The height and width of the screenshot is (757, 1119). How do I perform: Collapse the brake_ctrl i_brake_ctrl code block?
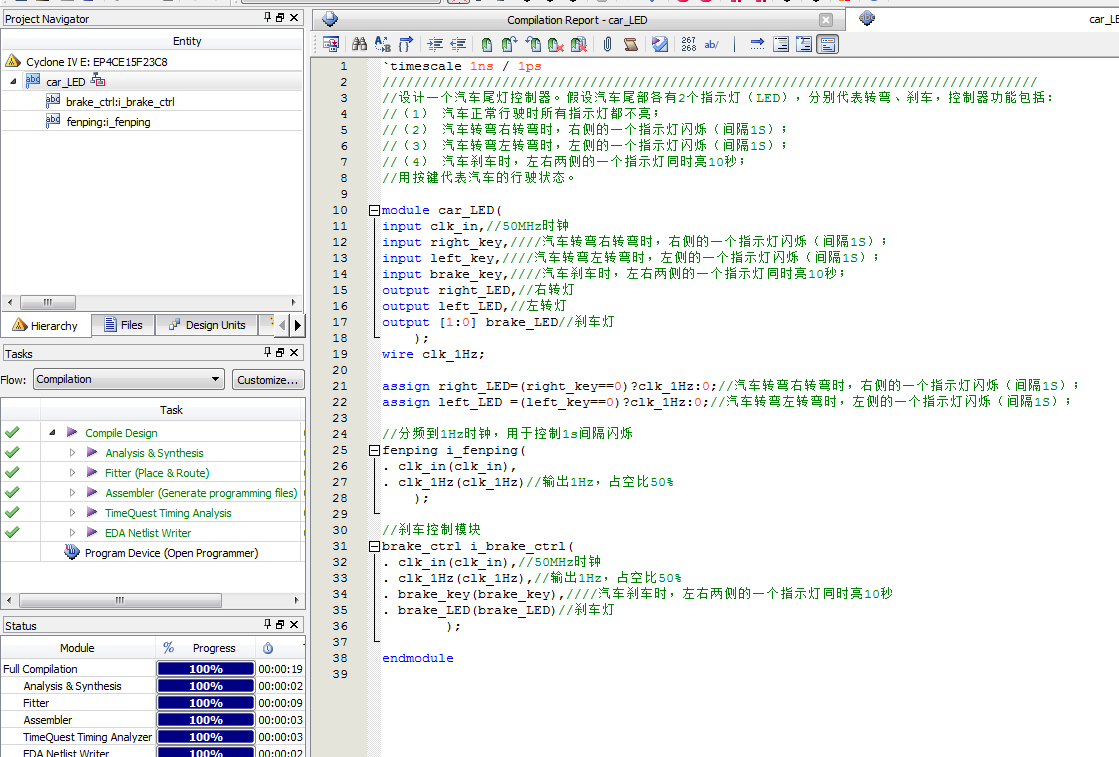click(x=374, y=546)
